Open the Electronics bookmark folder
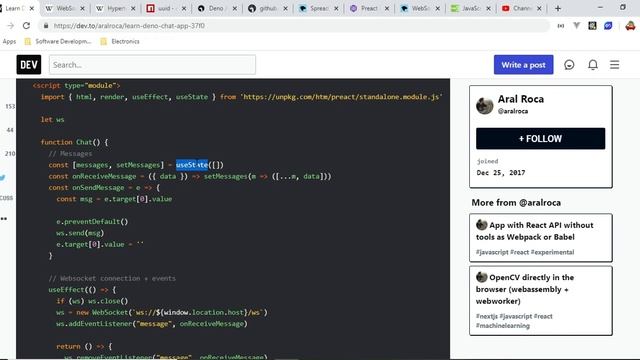 click(x=120, y=41)
